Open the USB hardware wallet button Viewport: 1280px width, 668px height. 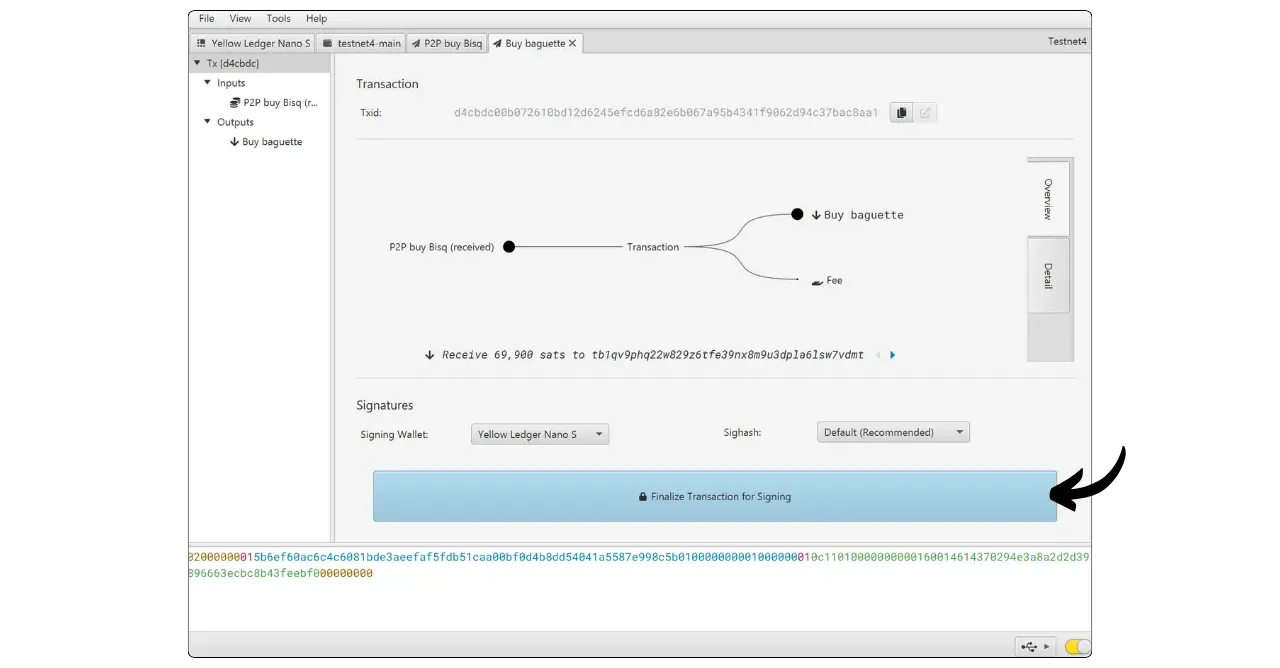1034,646
